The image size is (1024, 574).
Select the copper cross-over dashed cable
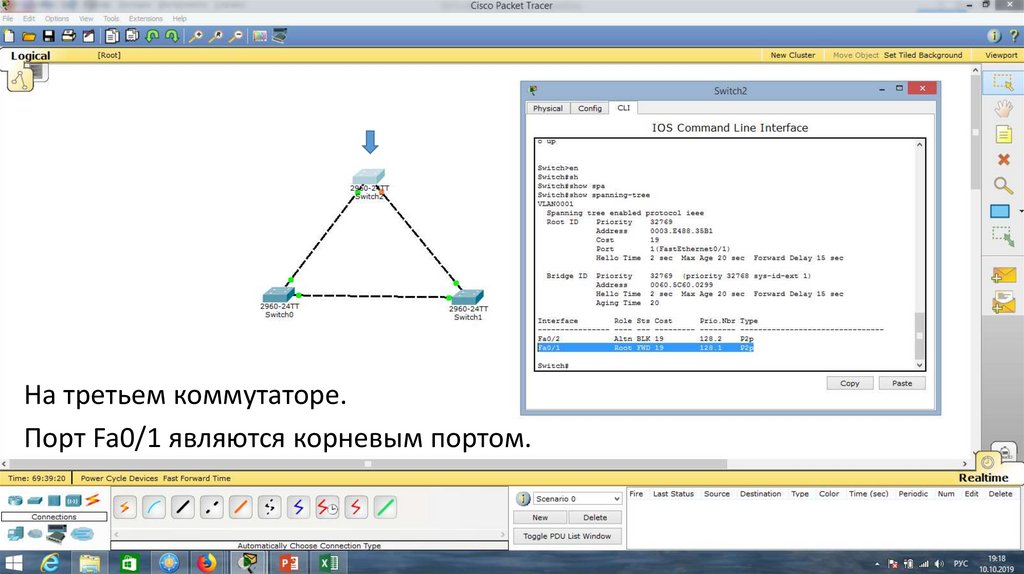click(212, 507)
